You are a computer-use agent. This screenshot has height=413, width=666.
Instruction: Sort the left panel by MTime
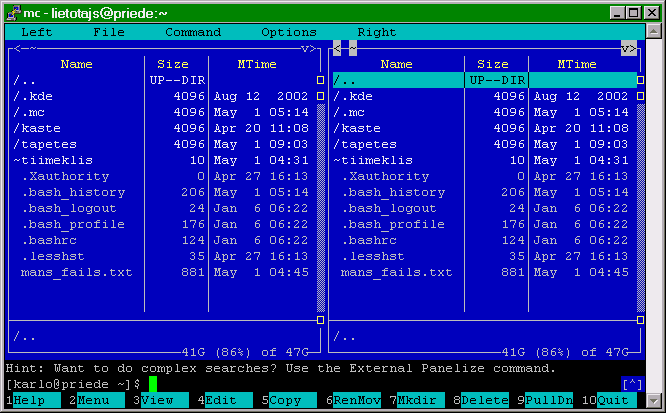(257, 64)
